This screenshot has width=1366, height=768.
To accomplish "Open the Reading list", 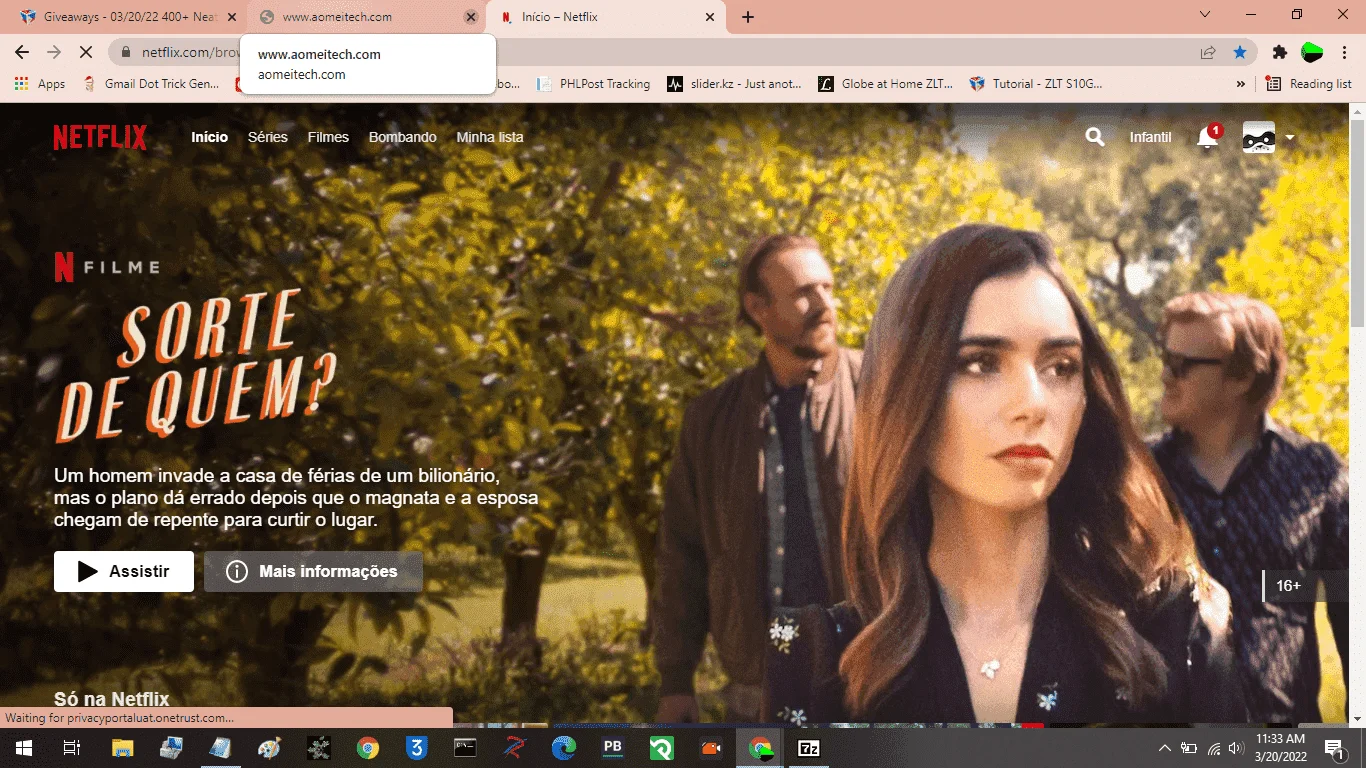I will 1308,84.
